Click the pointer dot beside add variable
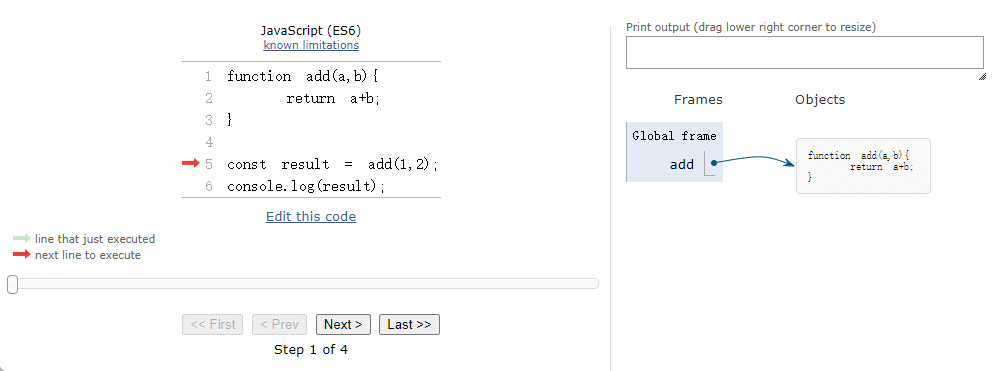The image size is (1004, 371). [713, 163]
